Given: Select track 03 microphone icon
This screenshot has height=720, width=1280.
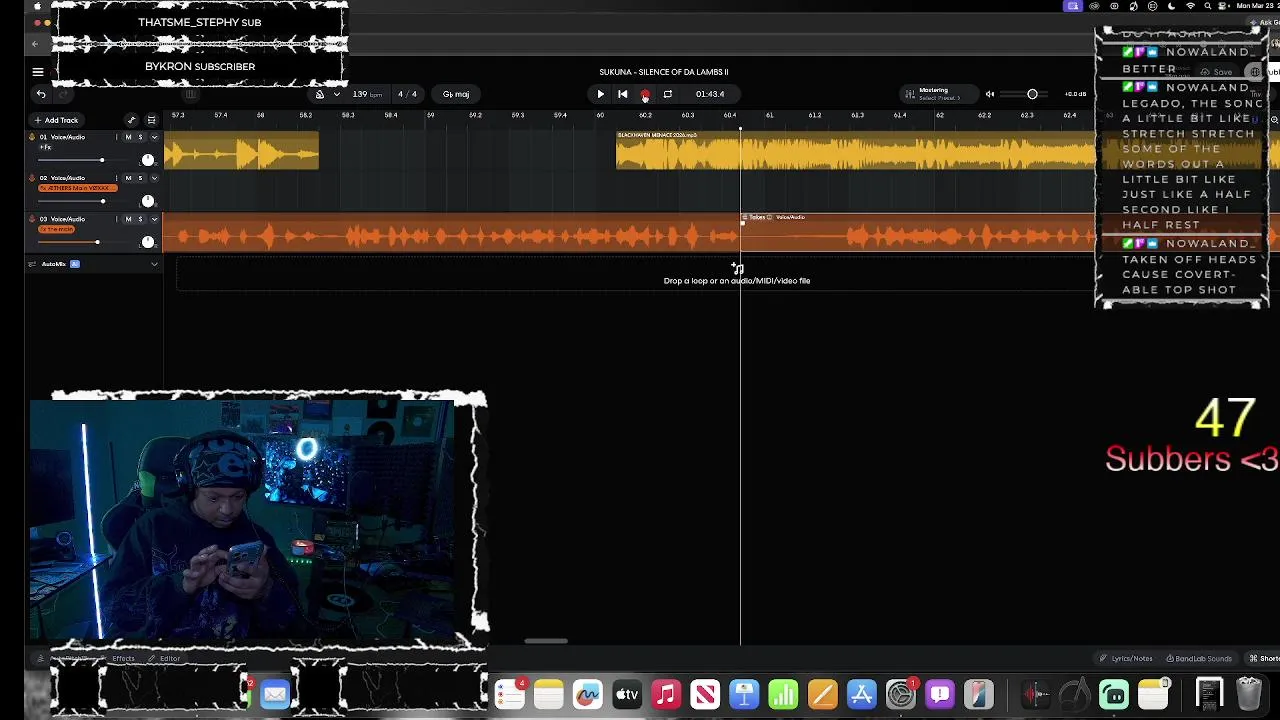Looking at the screenshot, I should click(x=31, y=219).
